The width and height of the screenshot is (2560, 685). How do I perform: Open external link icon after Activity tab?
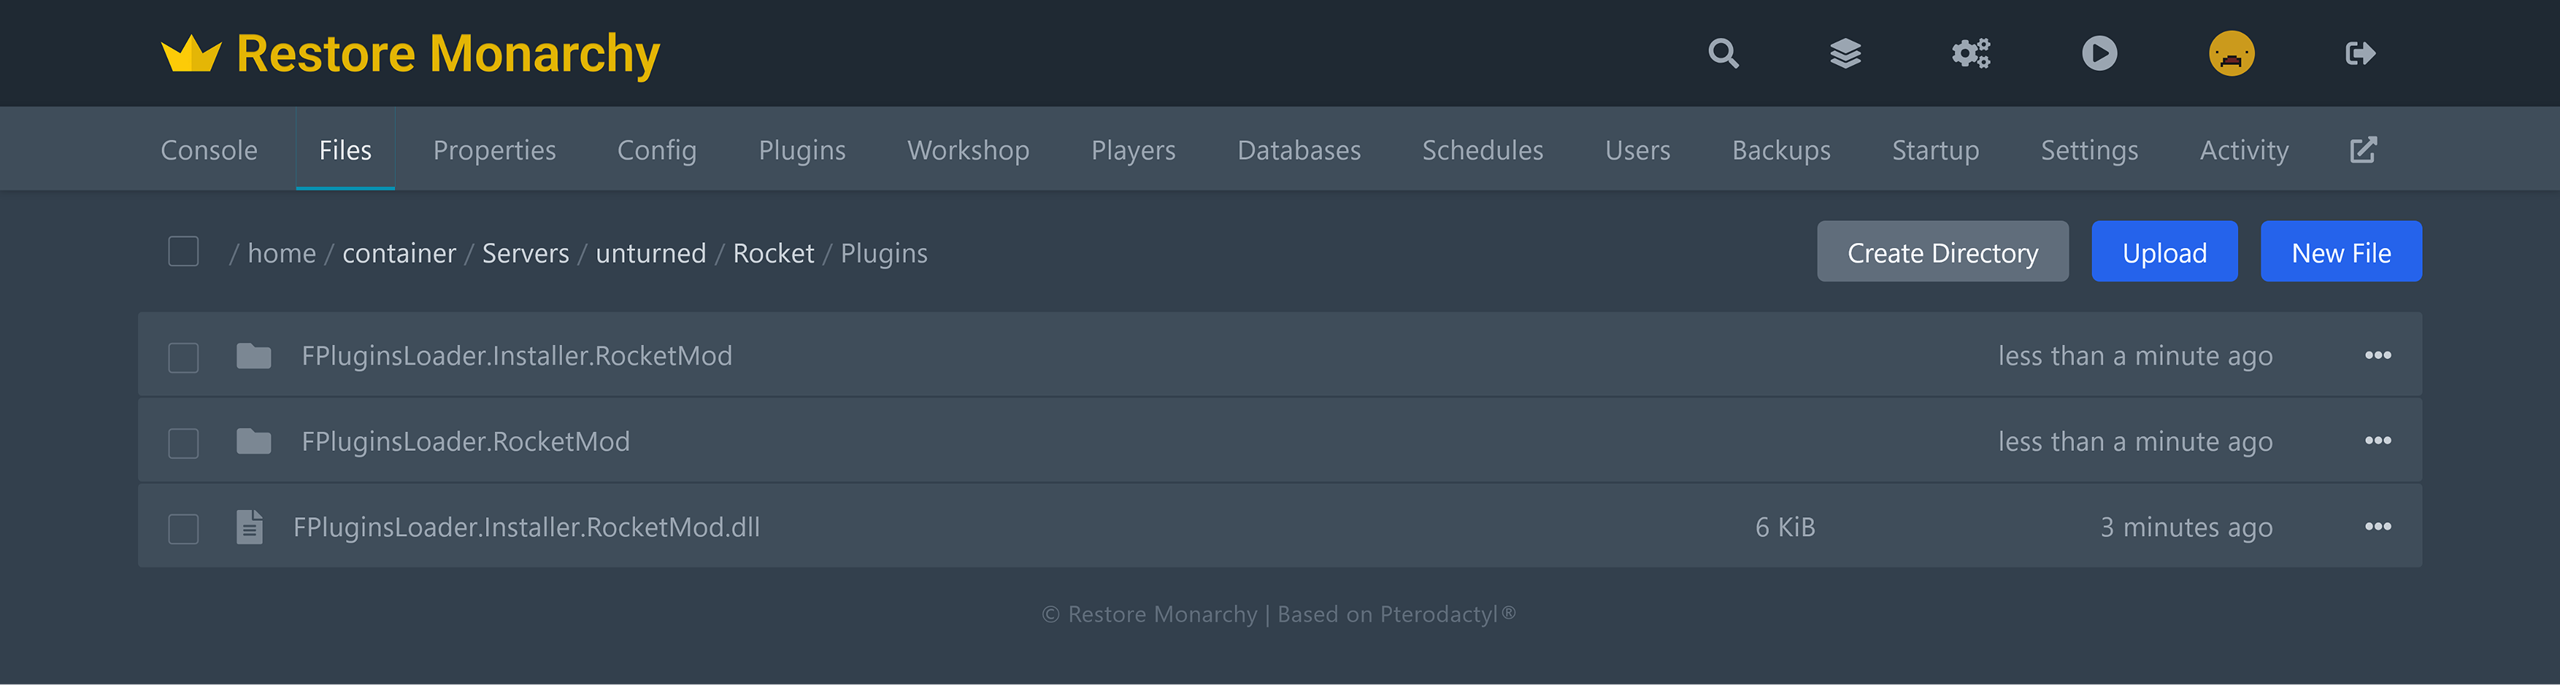2363,150
